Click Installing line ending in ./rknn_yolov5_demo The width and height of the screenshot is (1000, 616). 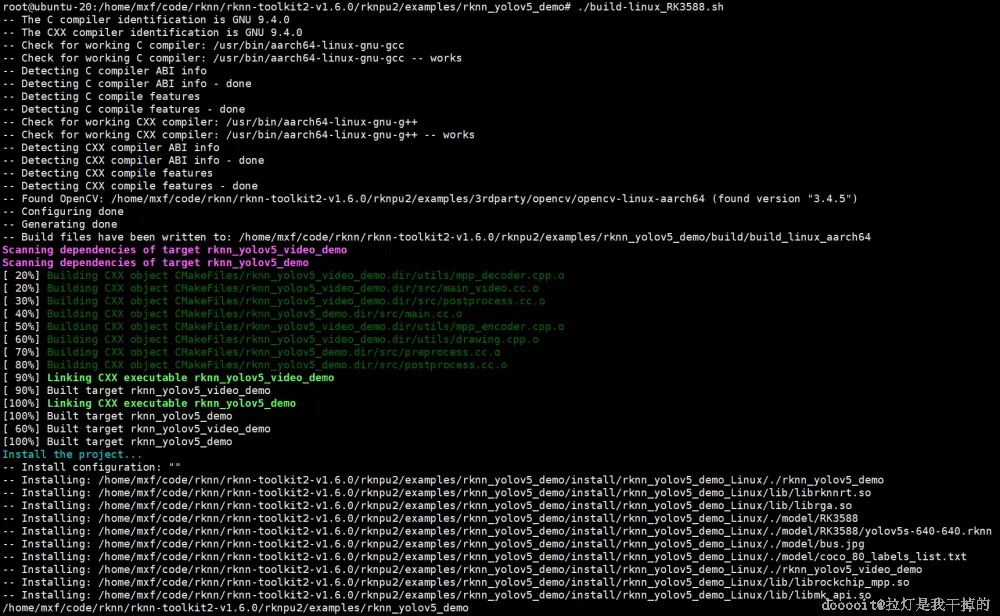click(443, 480)
